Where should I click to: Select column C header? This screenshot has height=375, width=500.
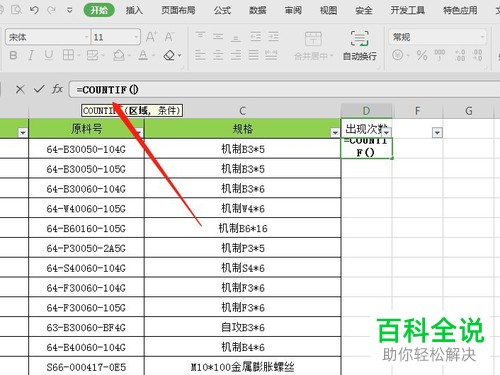pos(243,111)
